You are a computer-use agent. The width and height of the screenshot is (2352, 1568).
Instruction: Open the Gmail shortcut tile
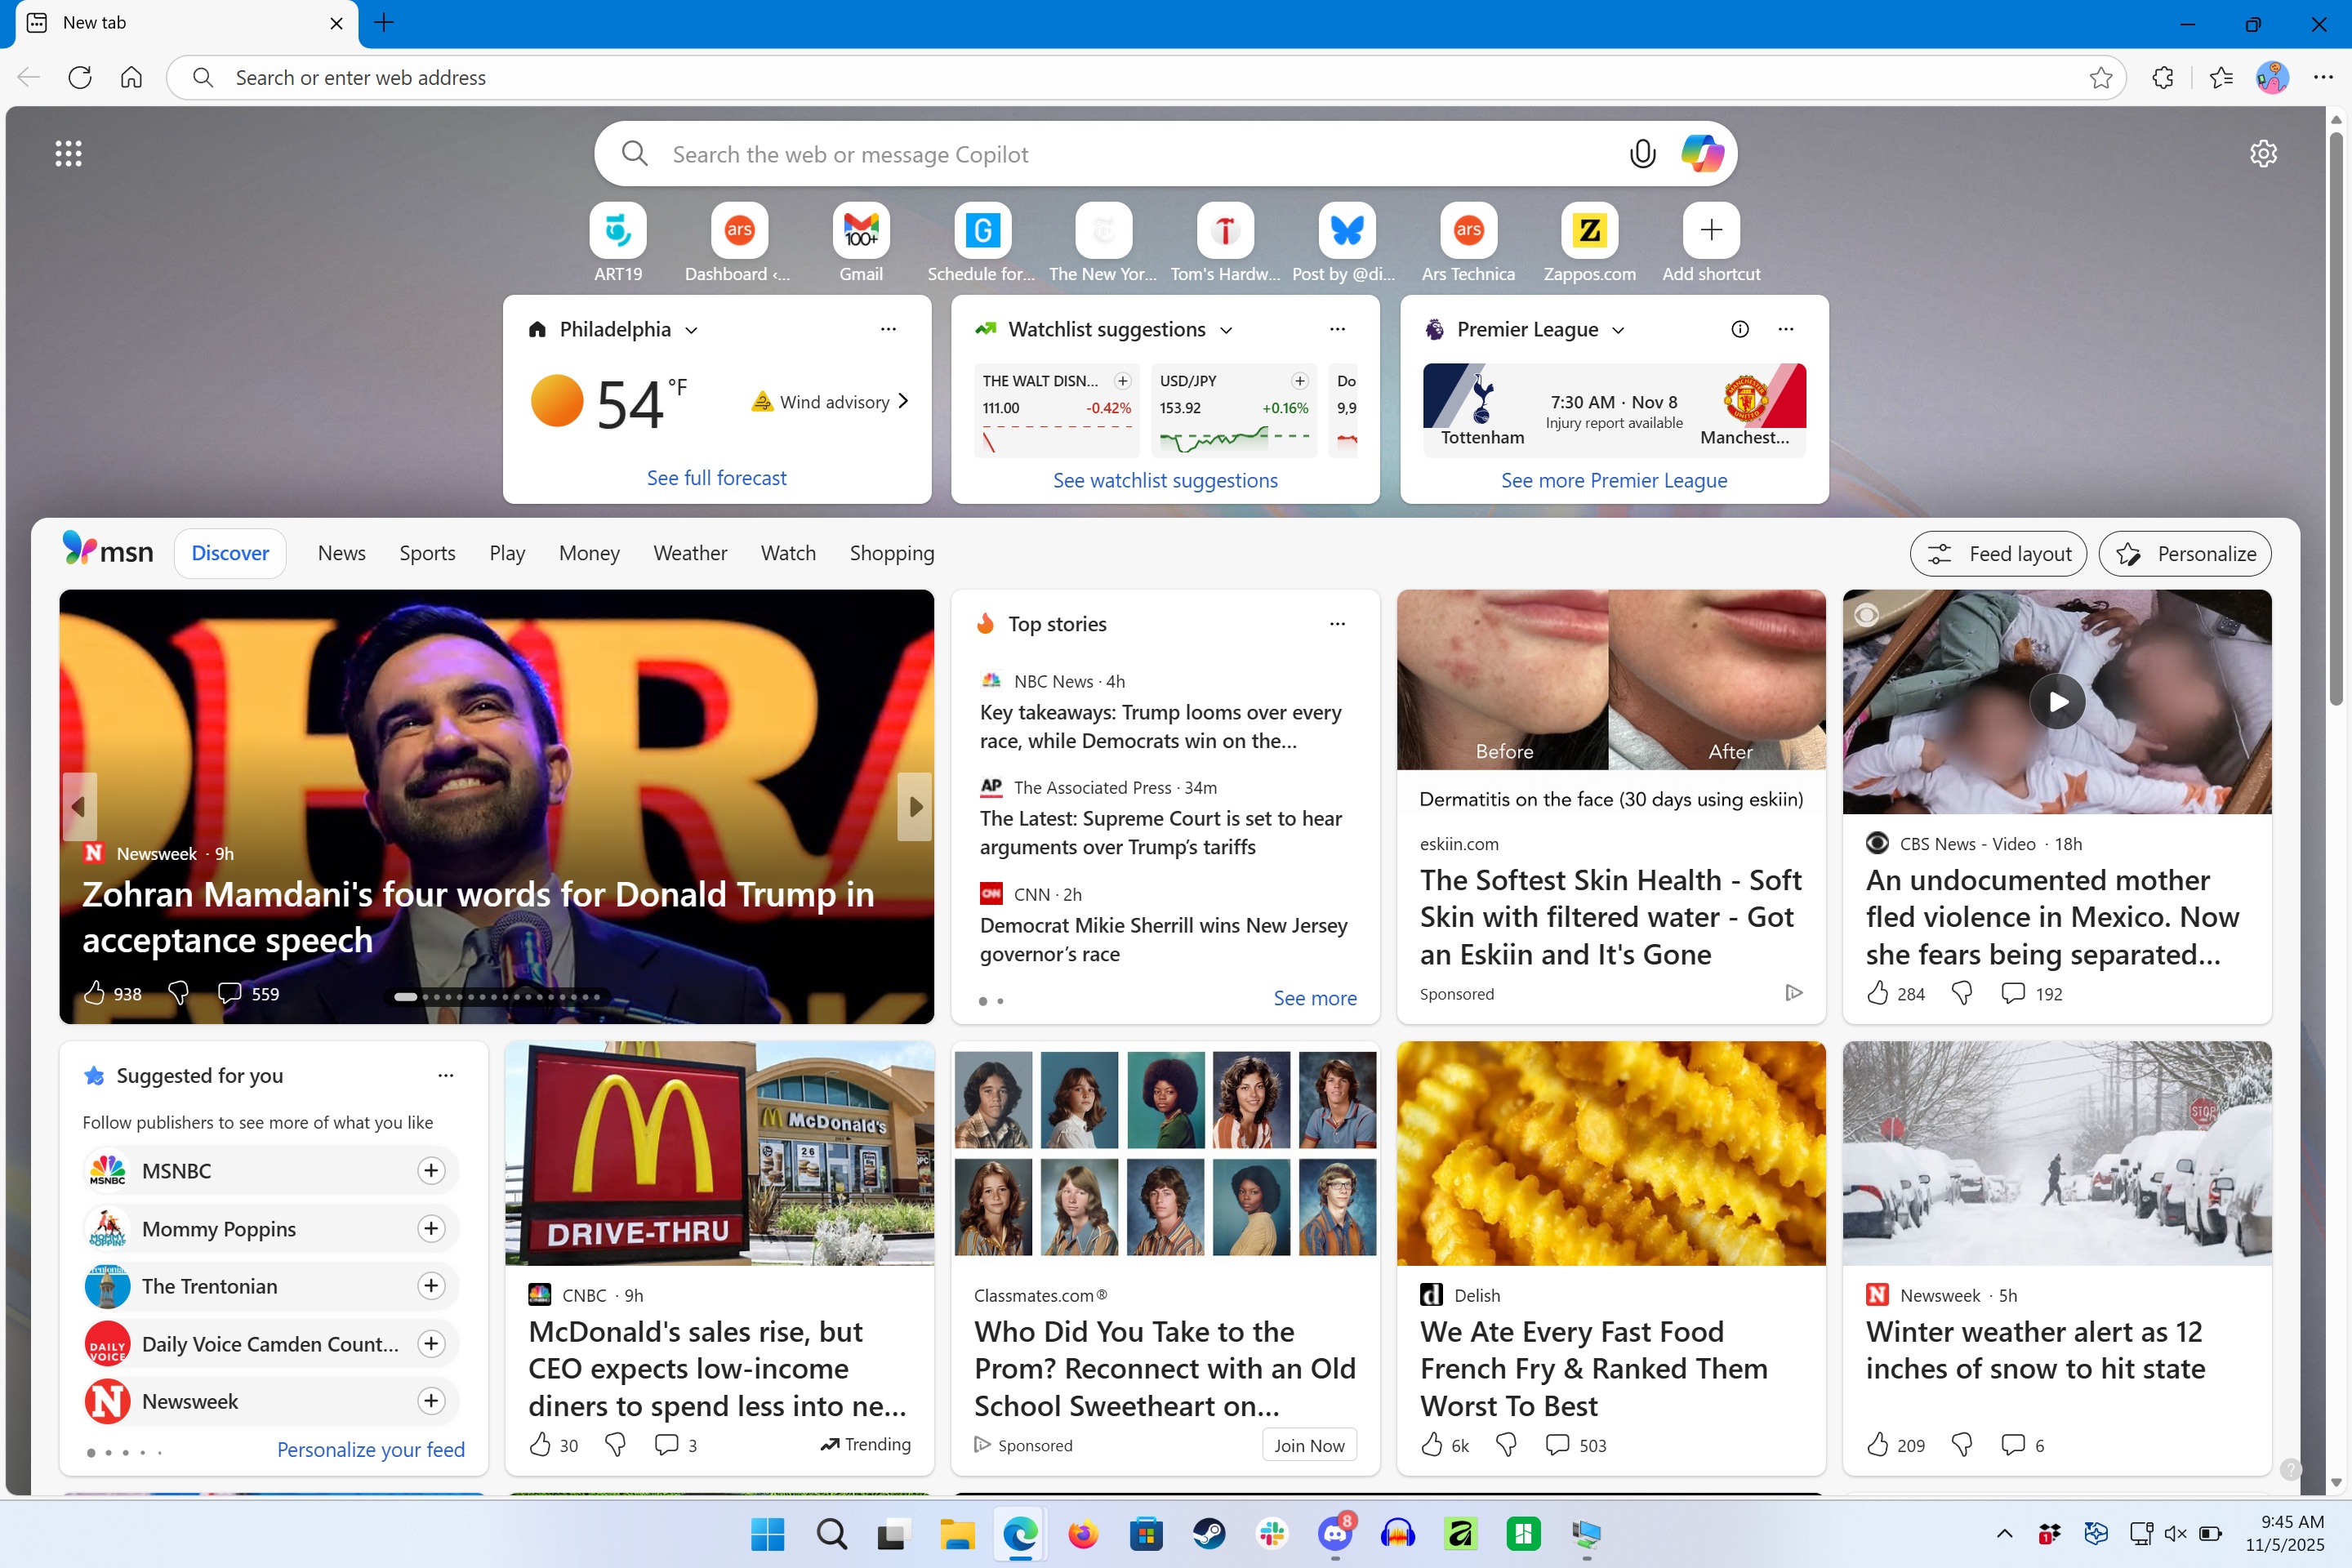(x=860, y=232)
